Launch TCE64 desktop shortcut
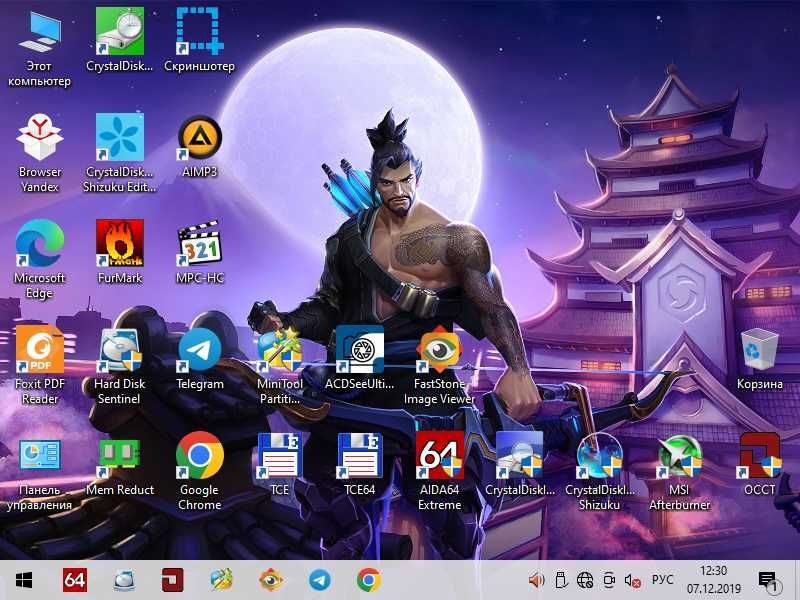The width and height of the screenshot is (800, 600). [x=360, y=463]
